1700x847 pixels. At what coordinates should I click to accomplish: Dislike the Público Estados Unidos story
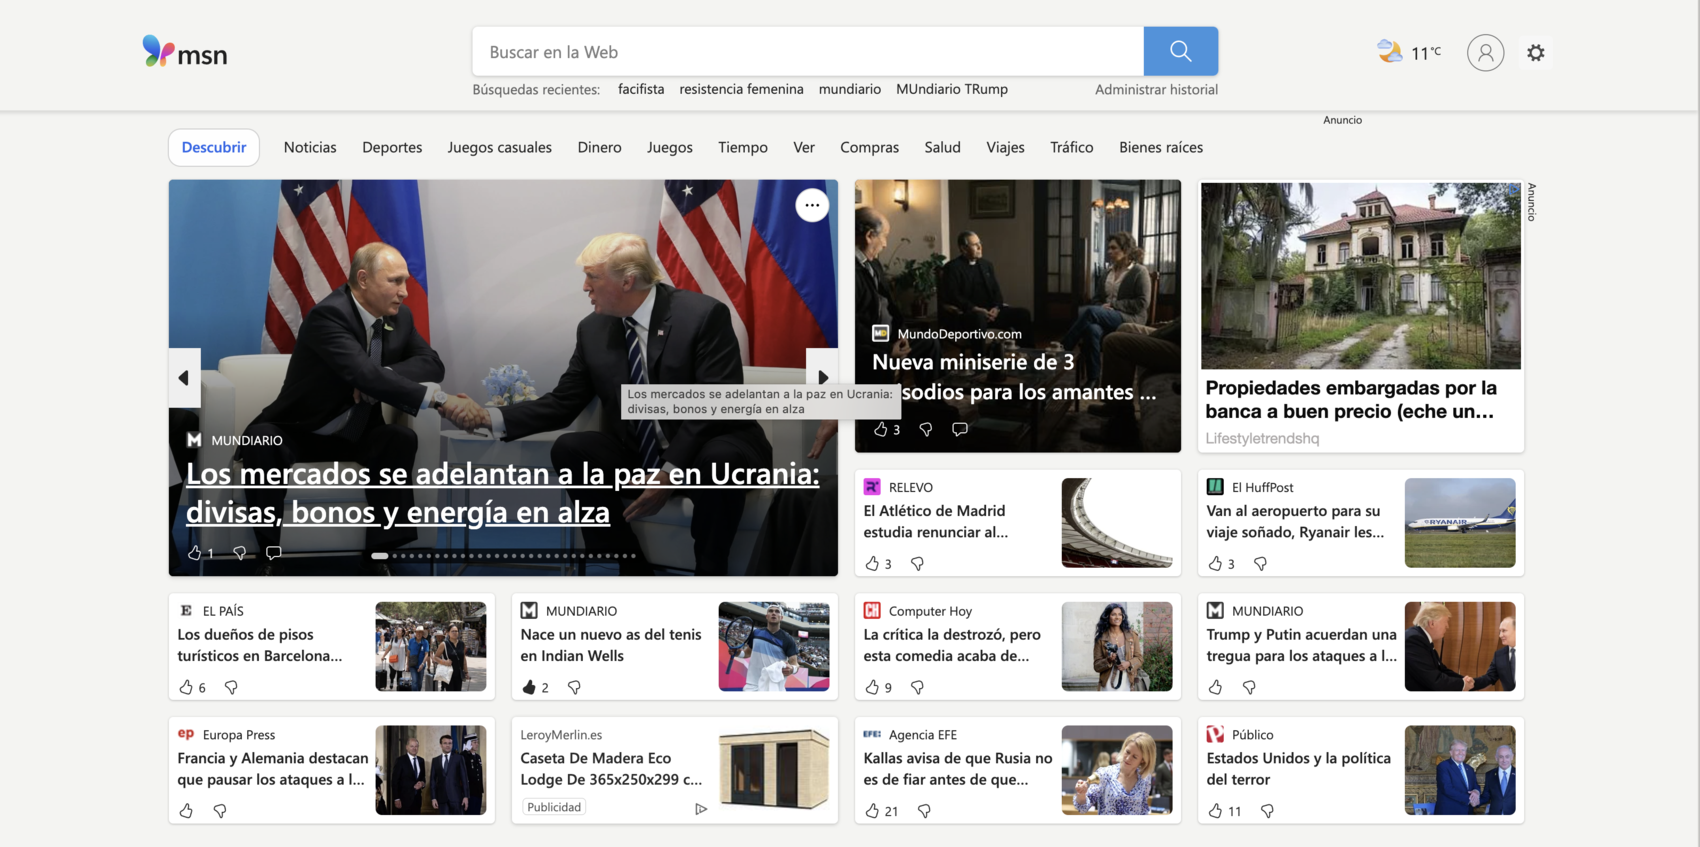point(1267,811)
